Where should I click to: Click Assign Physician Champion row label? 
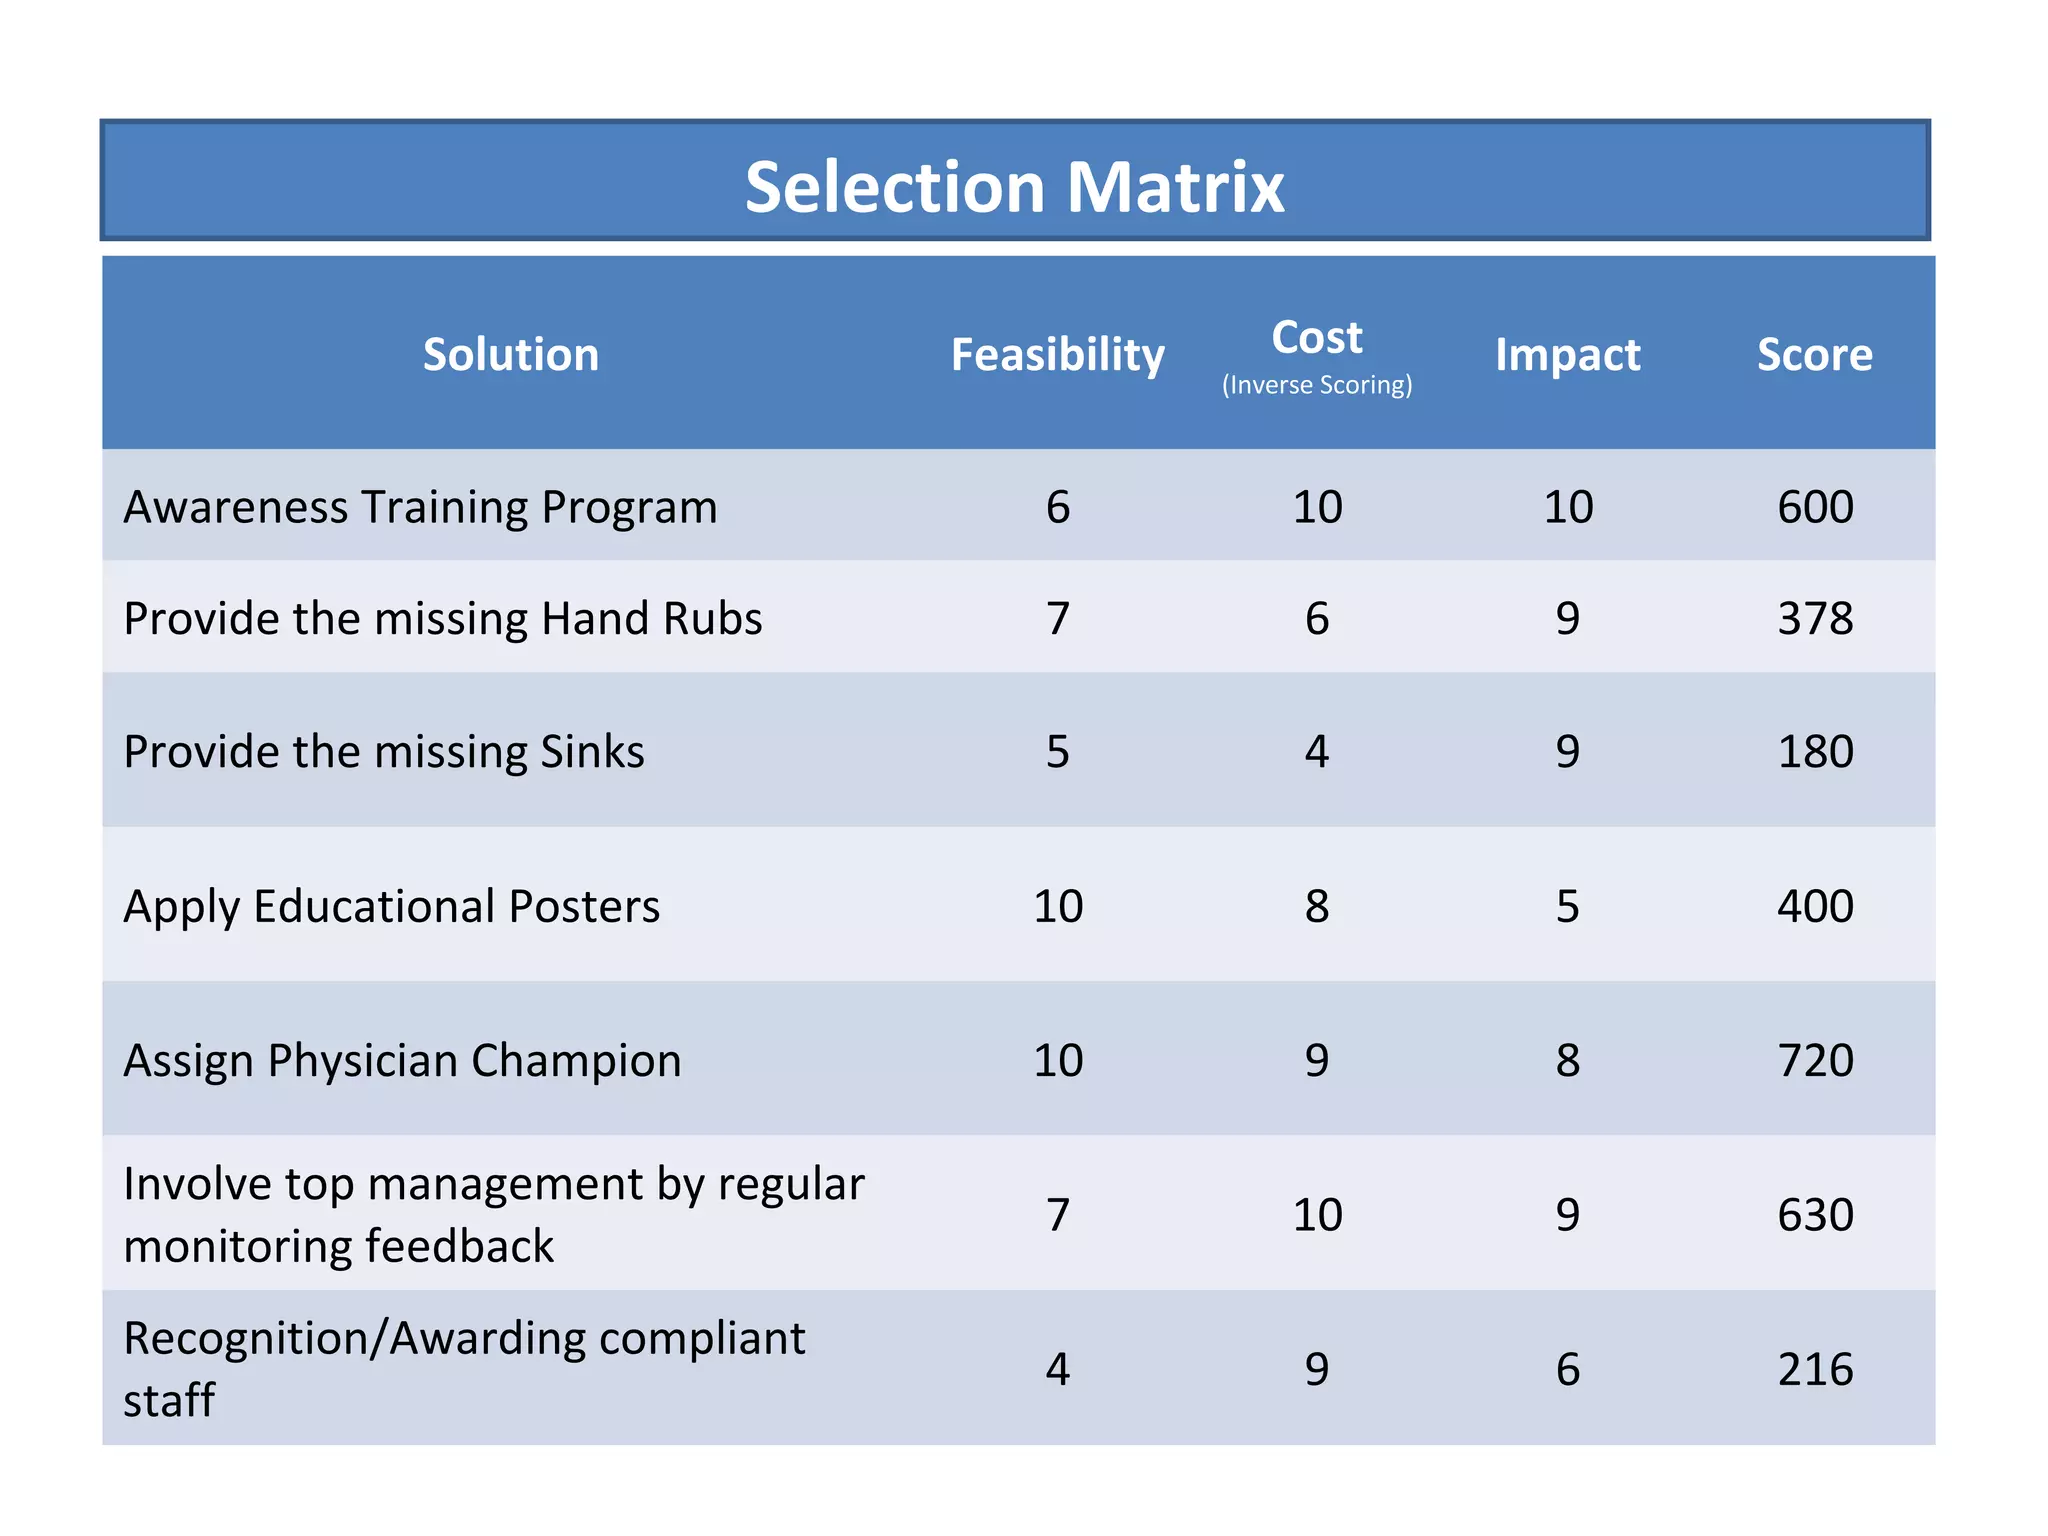(402, 1060)
